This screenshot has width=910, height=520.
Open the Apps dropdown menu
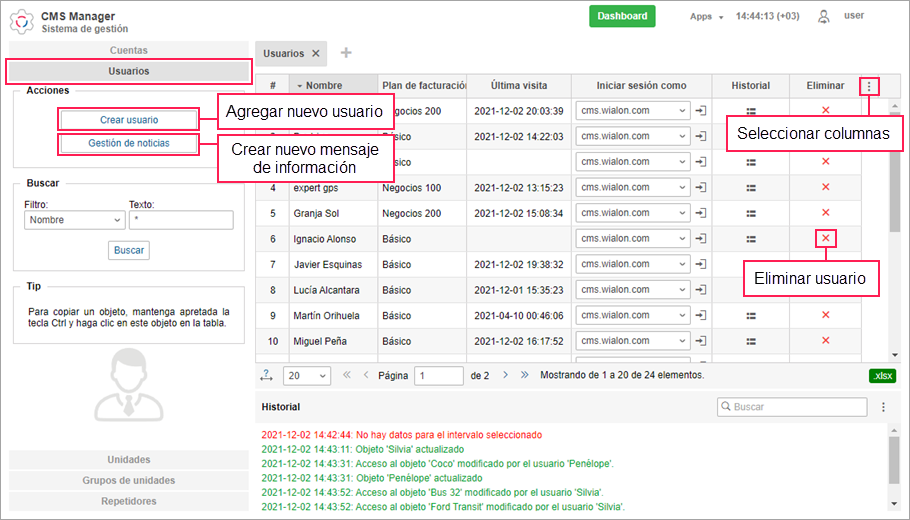point(706,17)
